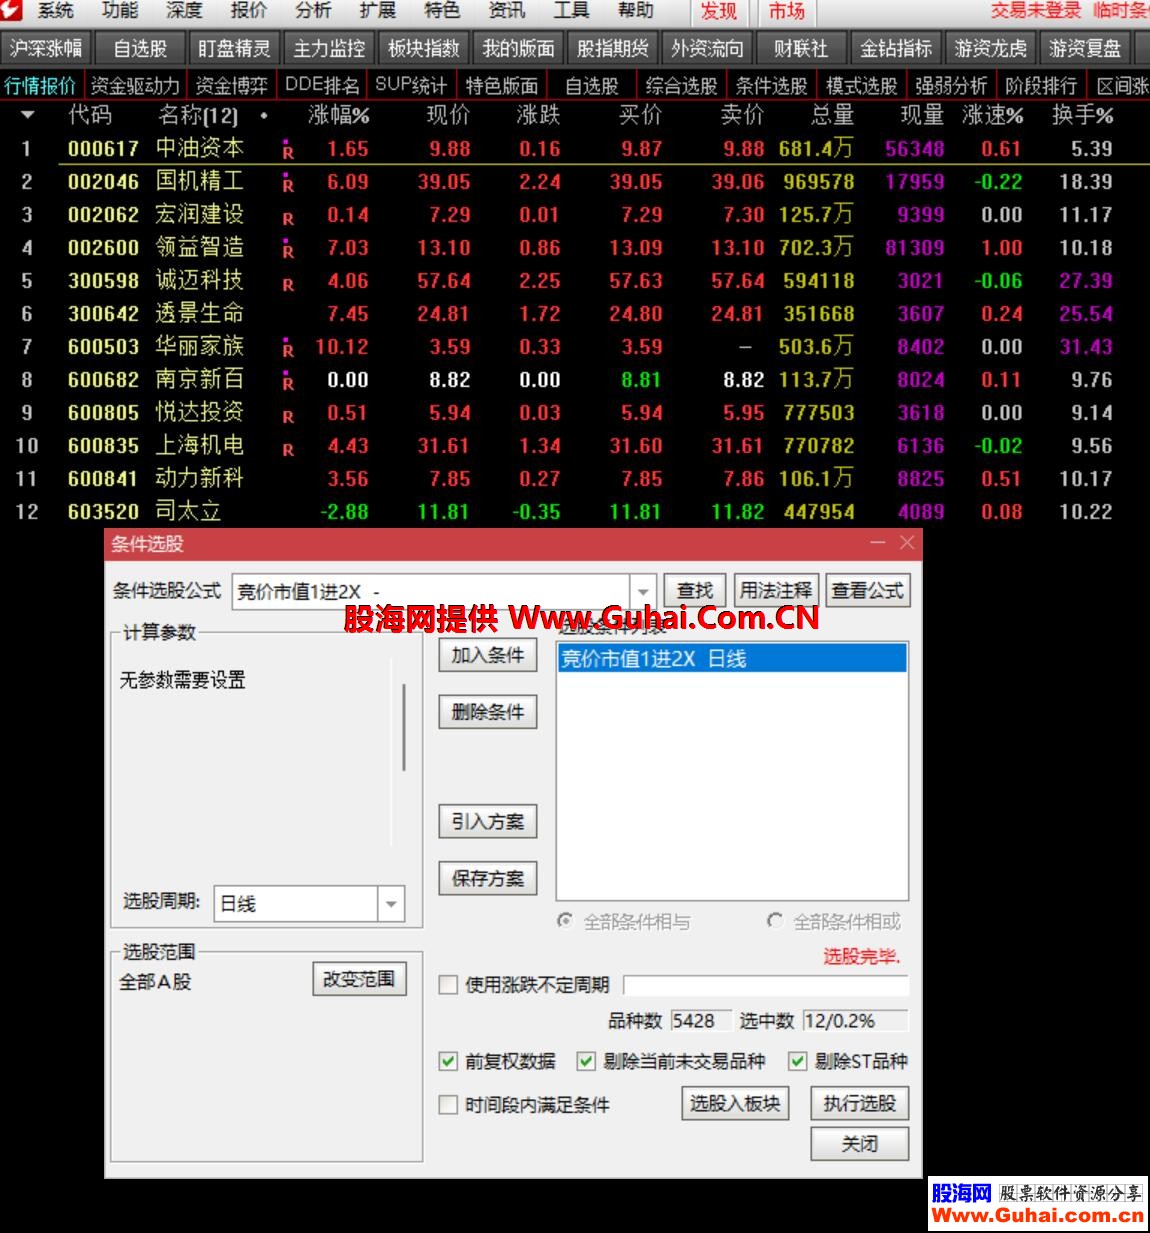Click the 保存方案 button
Viewport: 1150px width, 1233px height.
(488, 879)
